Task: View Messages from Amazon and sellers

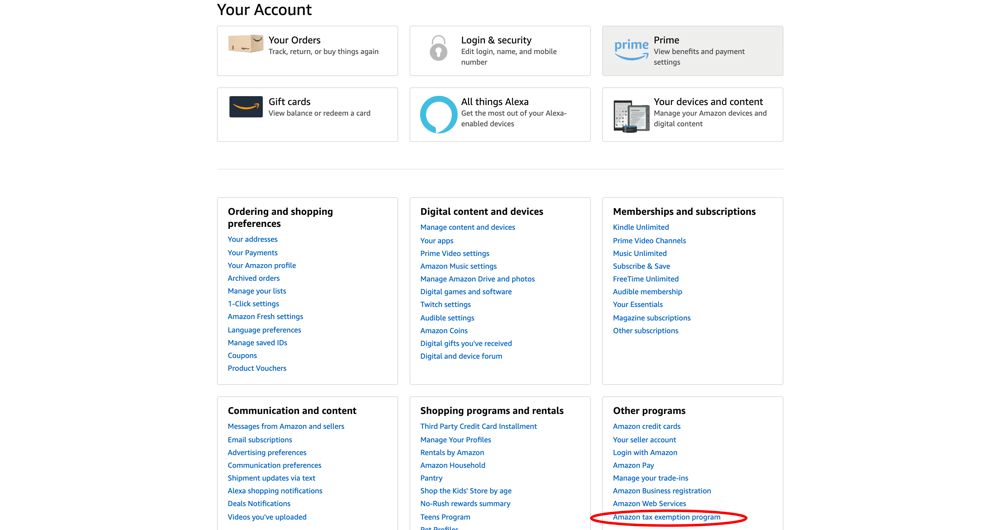Action: (285, 427)
